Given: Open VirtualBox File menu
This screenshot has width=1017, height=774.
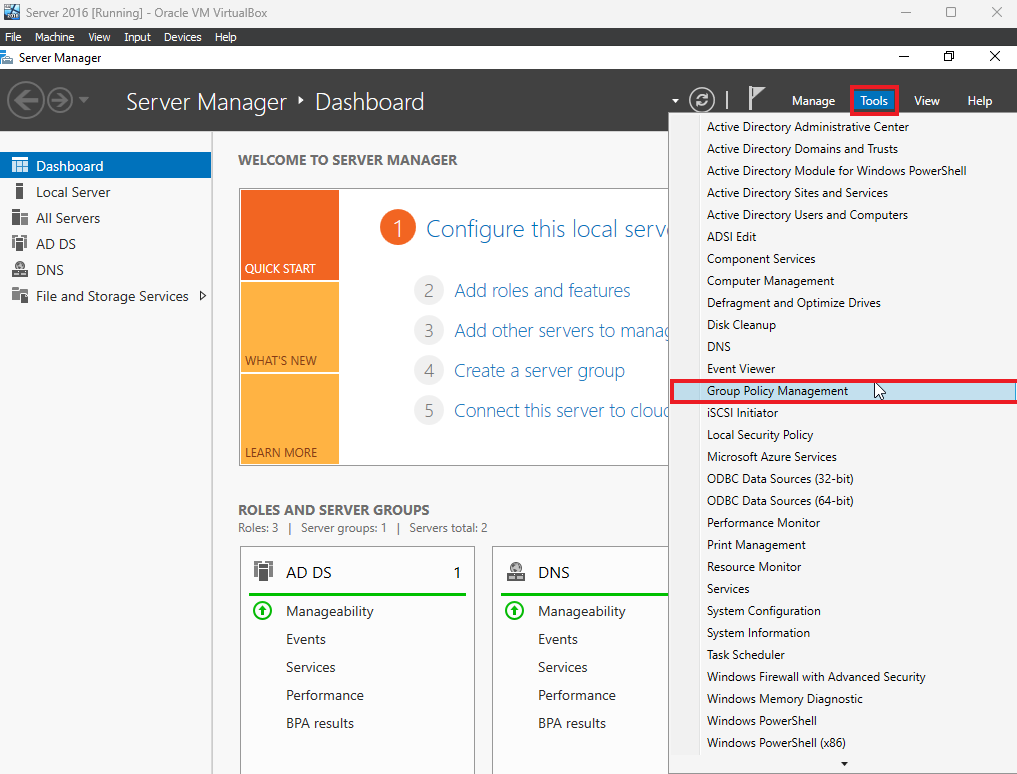Looking at the screenshot, I should click(14, 37).
